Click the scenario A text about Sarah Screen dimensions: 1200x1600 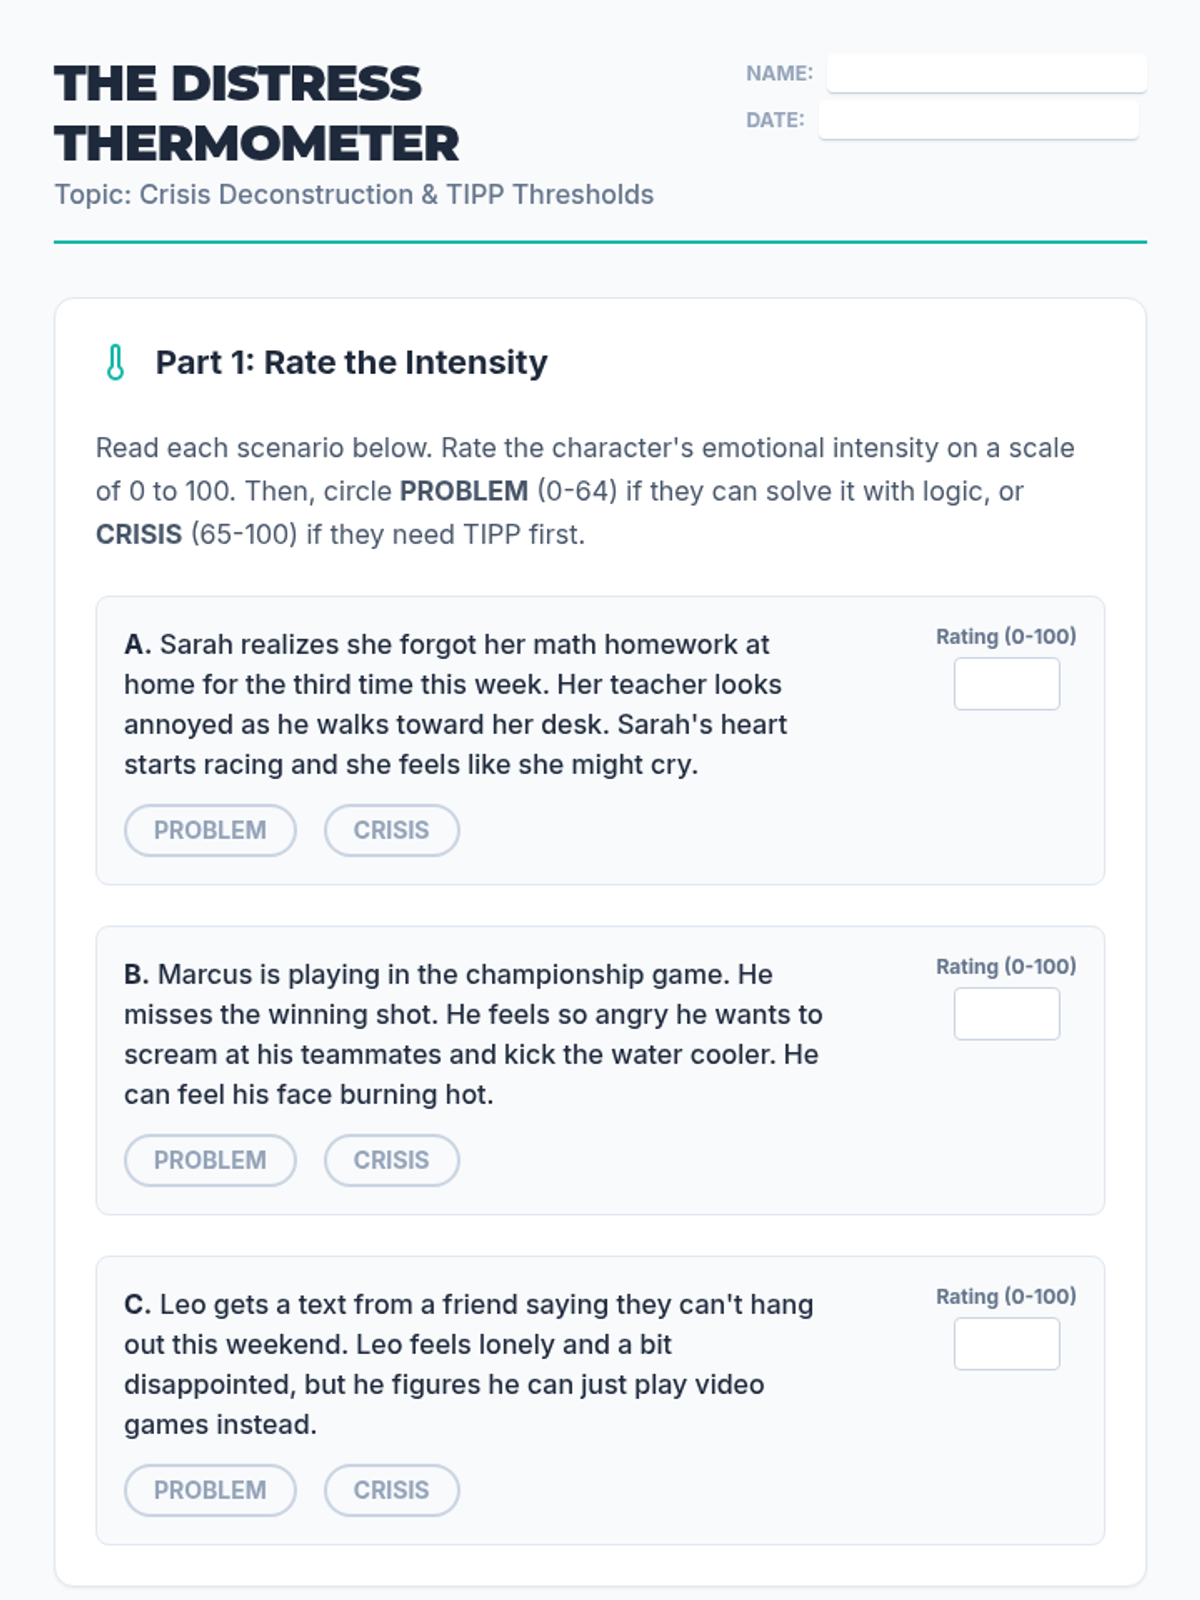pos(455,704)
